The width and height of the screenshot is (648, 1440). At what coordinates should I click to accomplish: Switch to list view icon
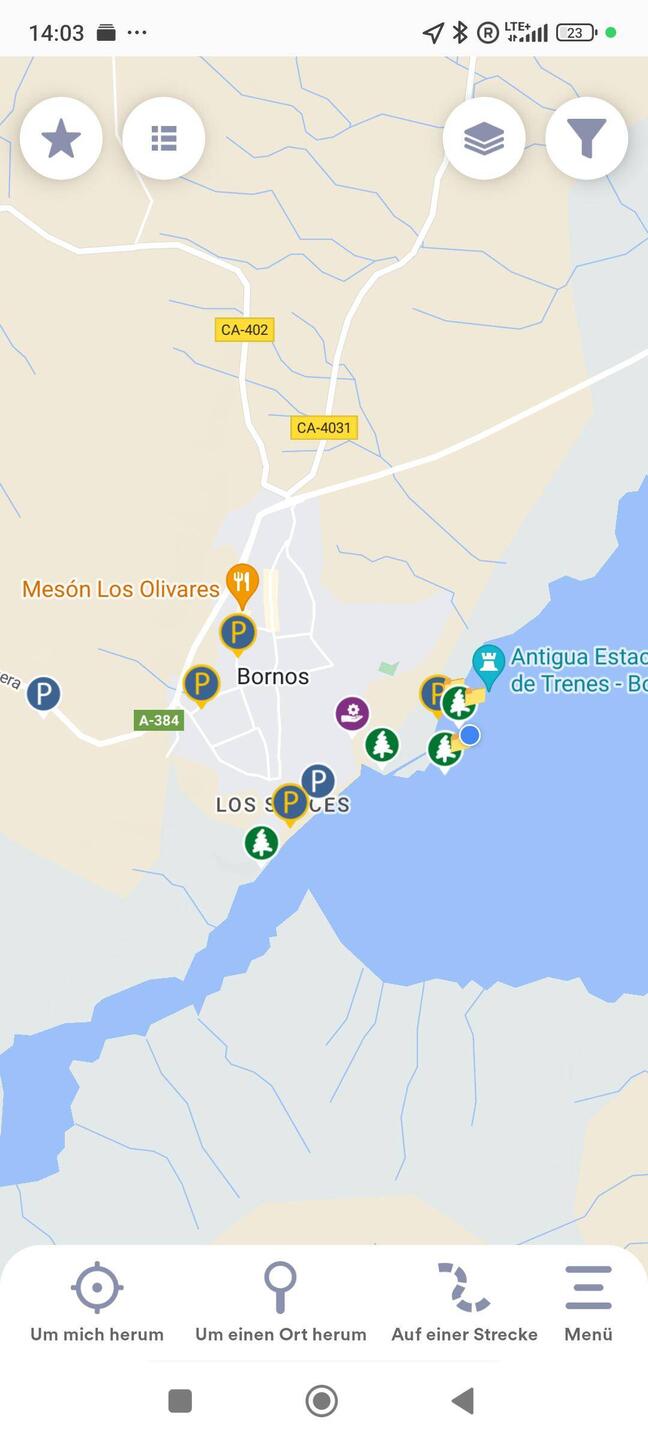164,138
